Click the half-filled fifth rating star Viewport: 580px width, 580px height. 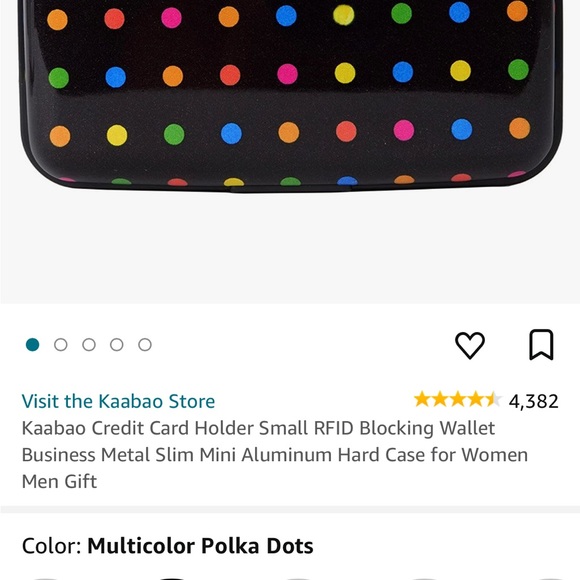493,400
